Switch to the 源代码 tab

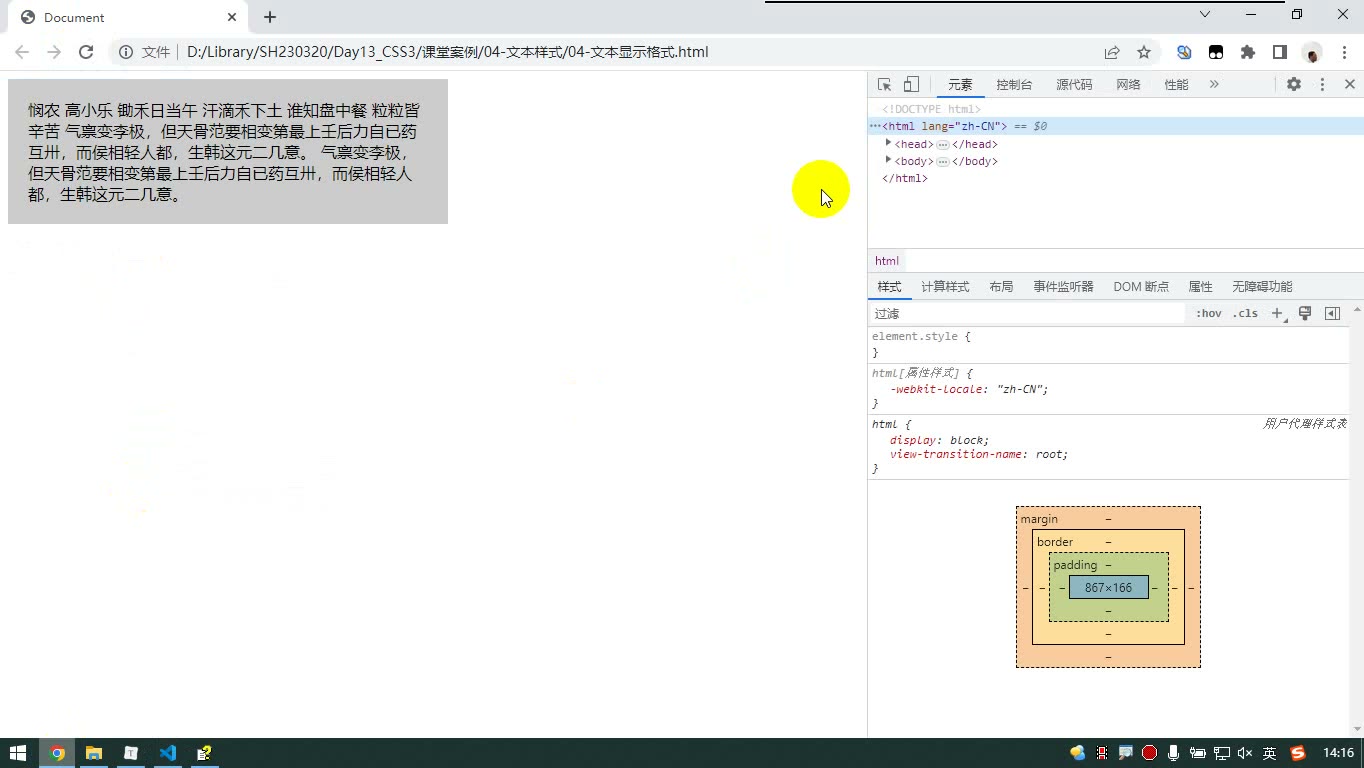click(x=1074, y=85)
